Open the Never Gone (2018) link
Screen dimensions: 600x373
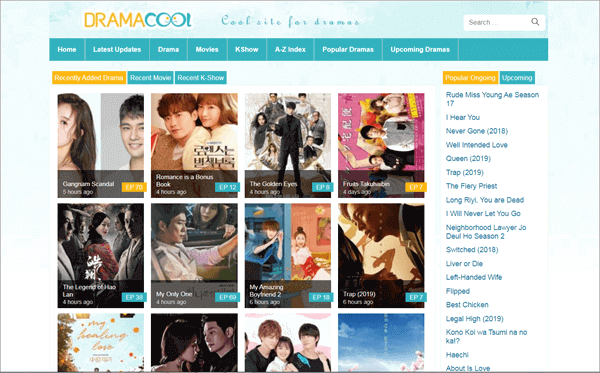(x=477, y=131)
